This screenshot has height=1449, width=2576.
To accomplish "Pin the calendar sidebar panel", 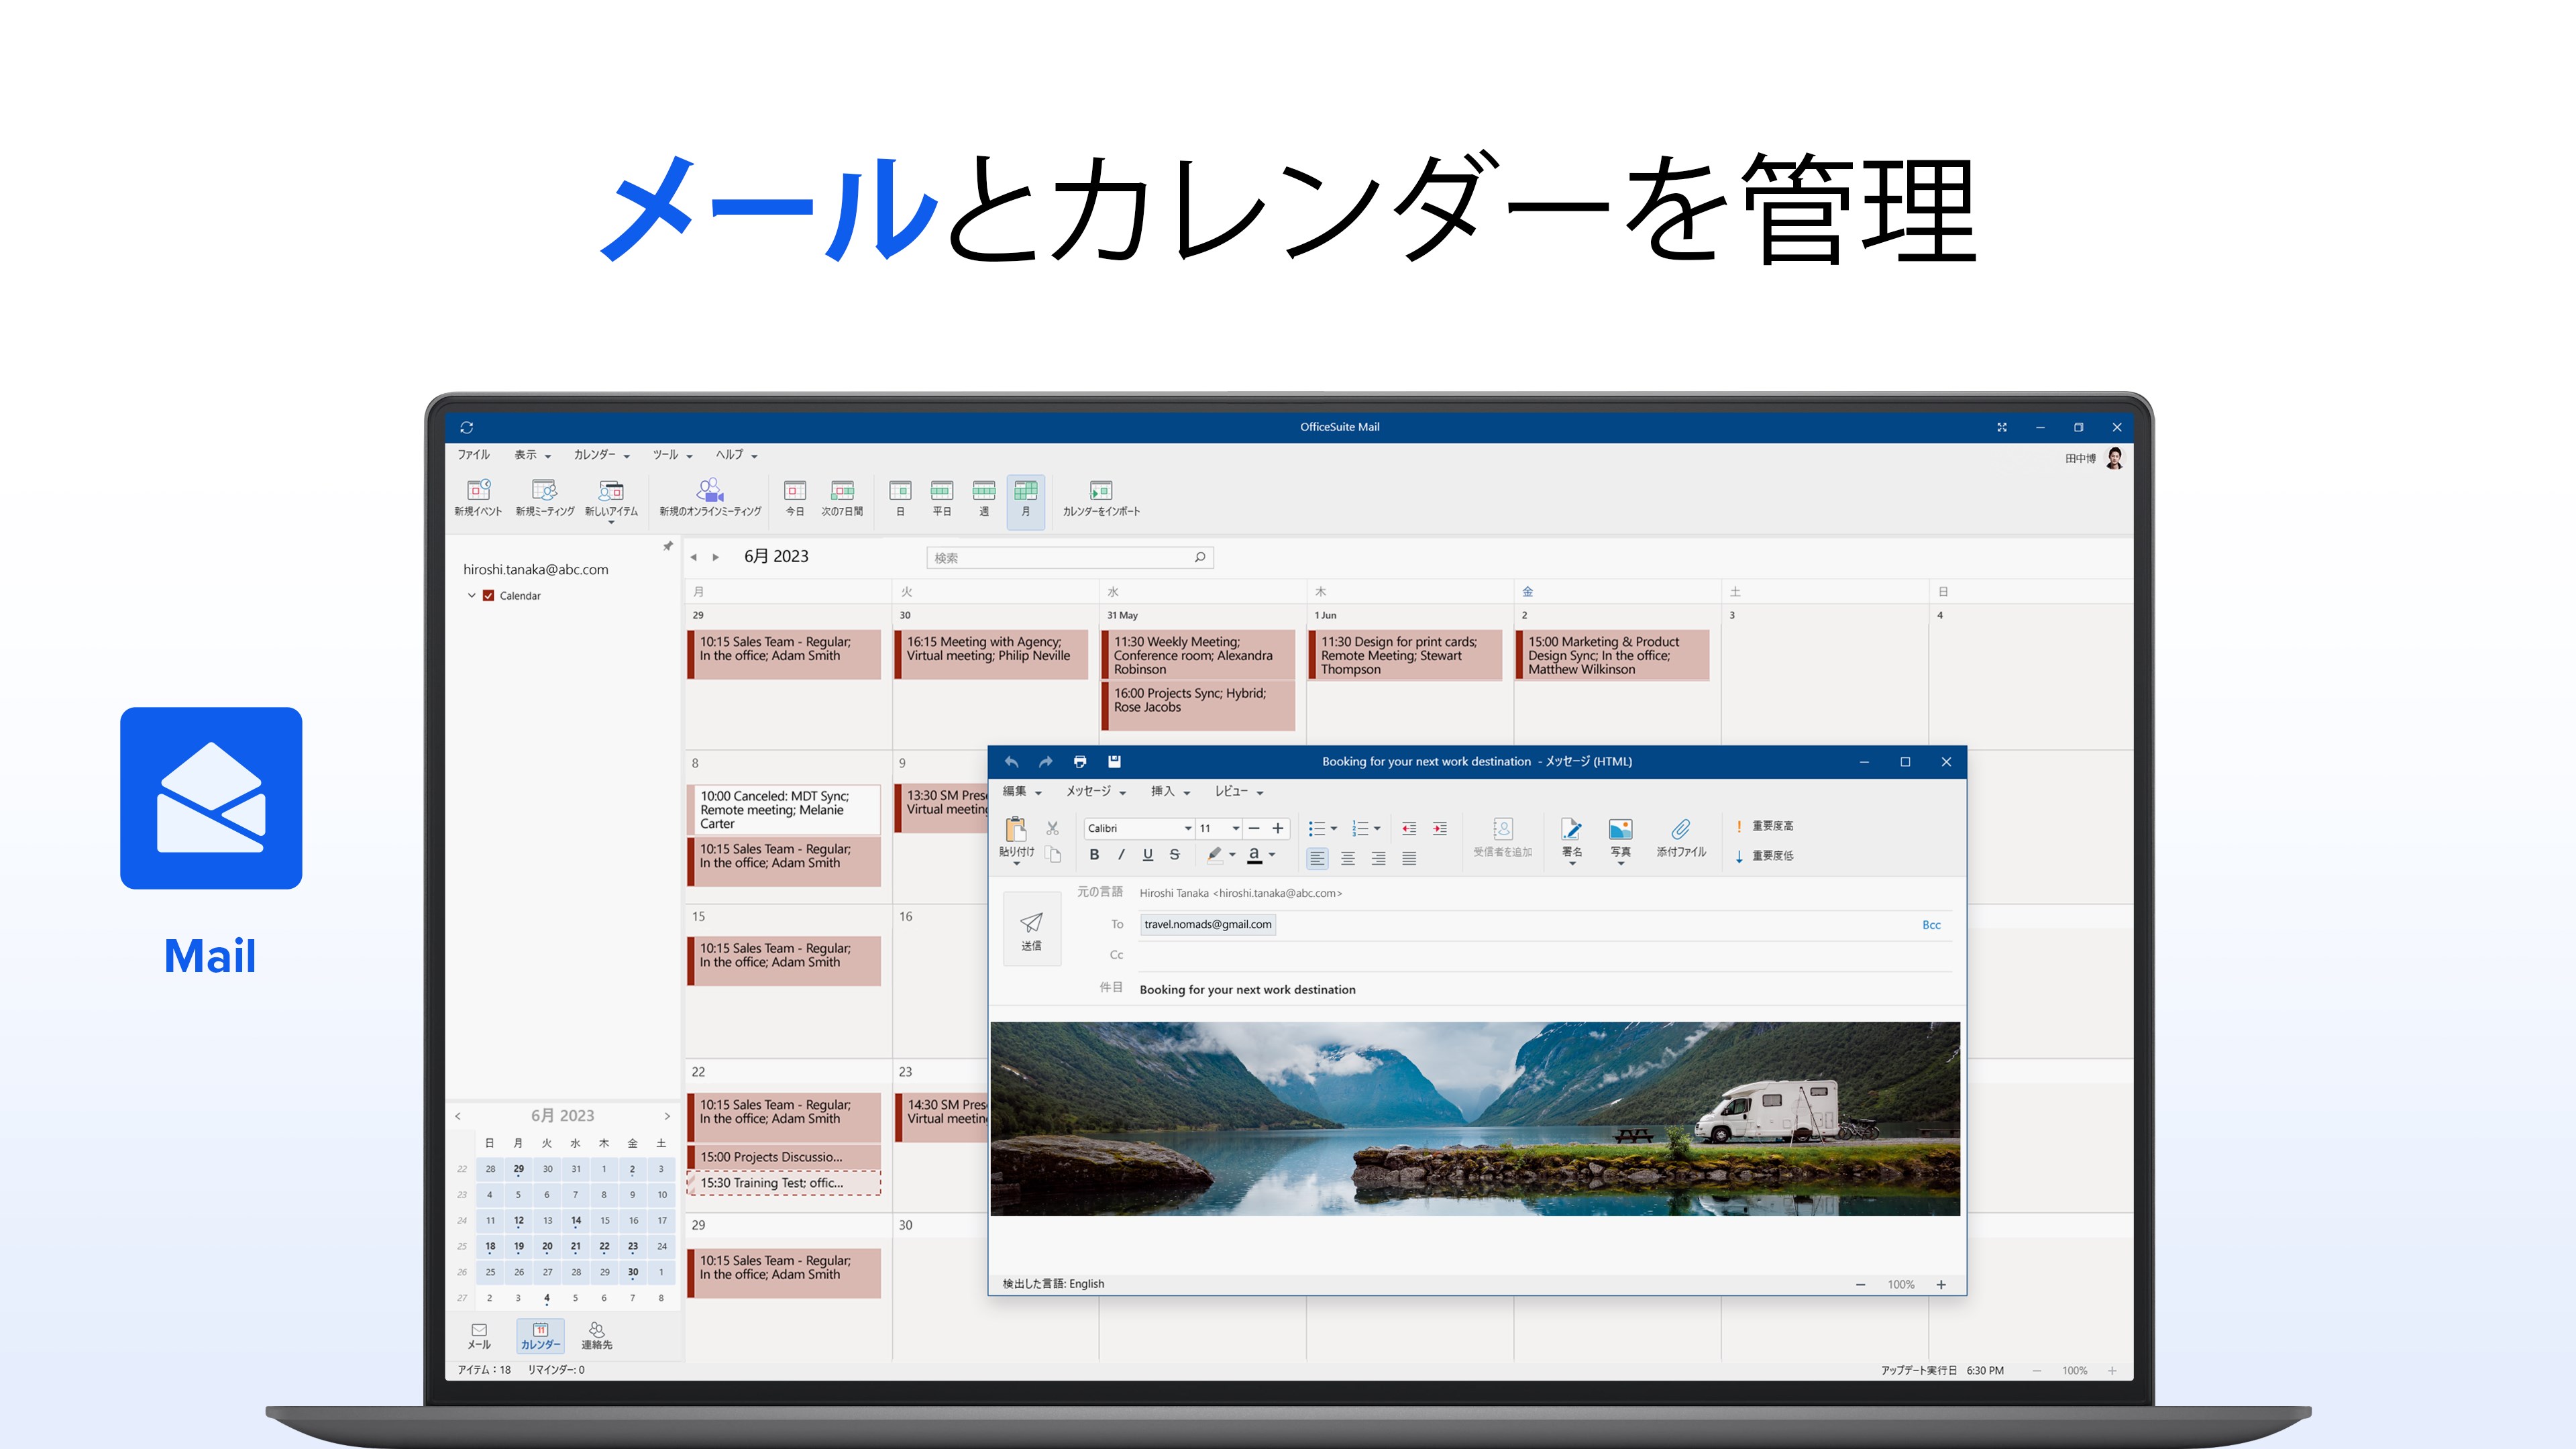I will 668,546.
